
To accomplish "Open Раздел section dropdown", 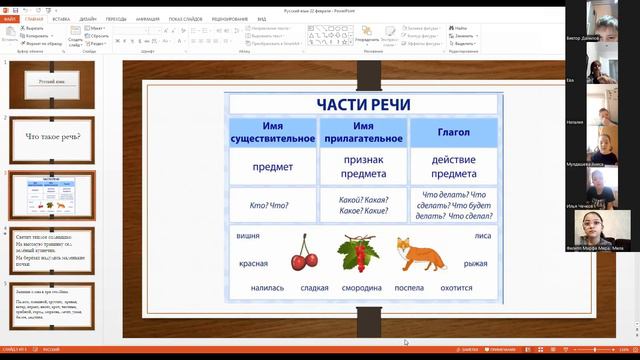I will point(96,43).
